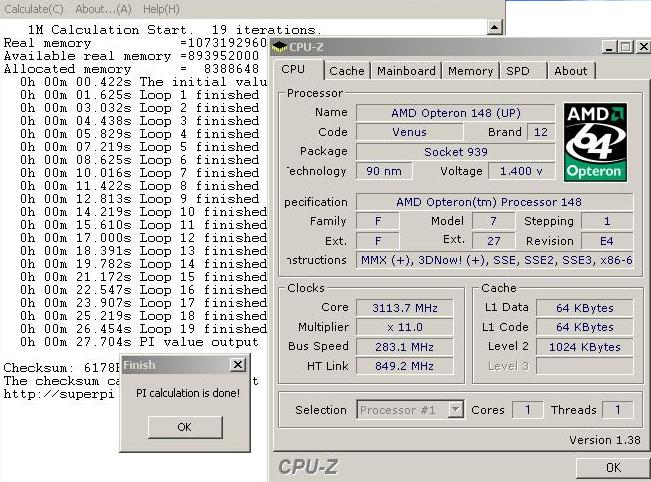Click the Specification field showing Processor 148
This screenshot has width=651, height=482.
(x=494, y=202)
